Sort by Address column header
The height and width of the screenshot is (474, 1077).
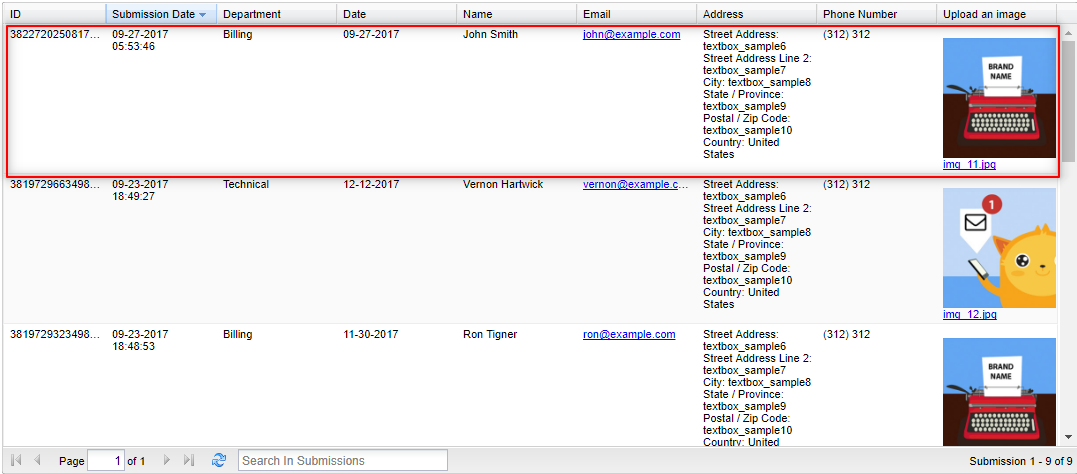click(756, 14)
